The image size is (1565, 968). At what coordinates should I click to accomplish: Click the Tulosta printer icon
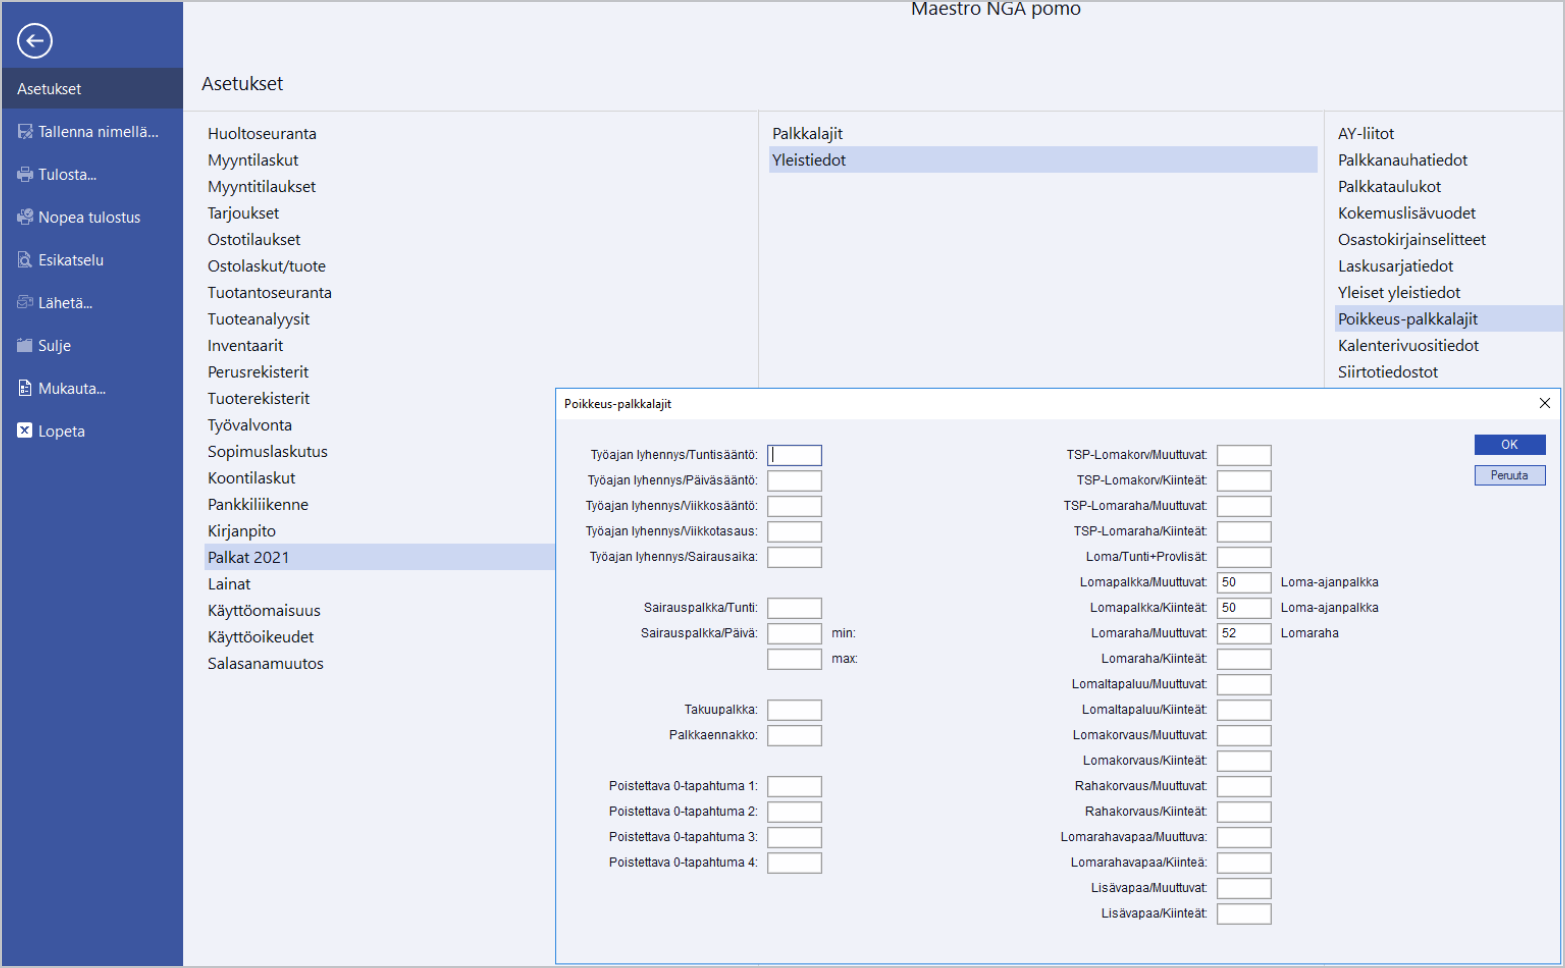pyautogui.click(x=25, y=175)
